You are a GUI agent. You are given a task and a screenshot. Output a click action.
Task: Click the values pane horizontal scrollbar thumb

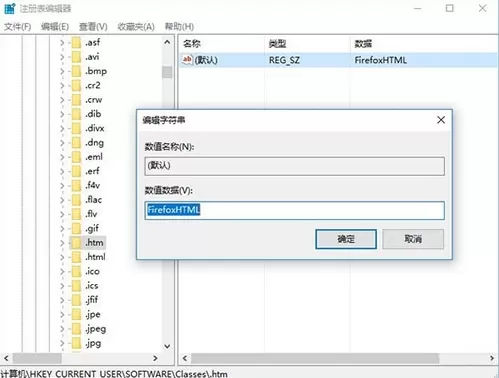click(x=315, y=359)
